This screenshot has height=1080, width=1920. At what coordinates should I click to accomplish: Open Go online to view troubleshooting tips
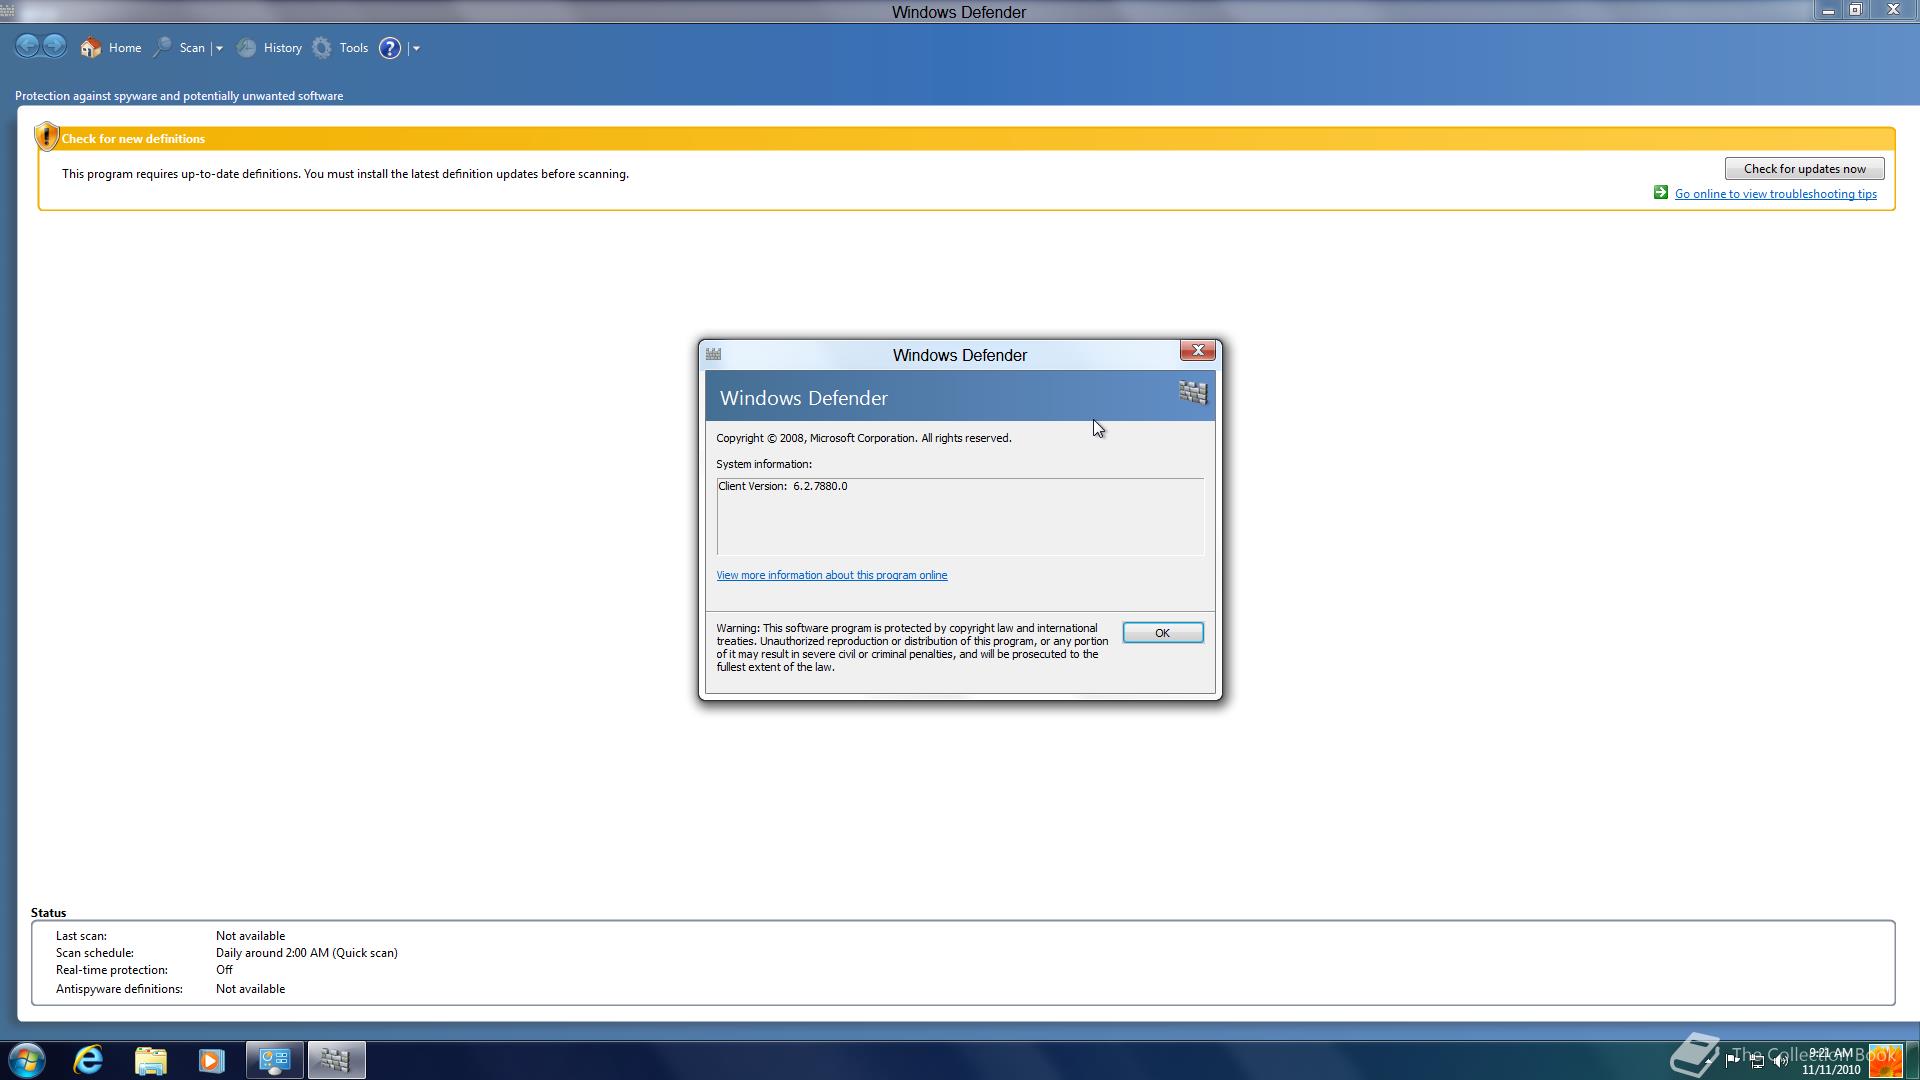pos(1775,194)
